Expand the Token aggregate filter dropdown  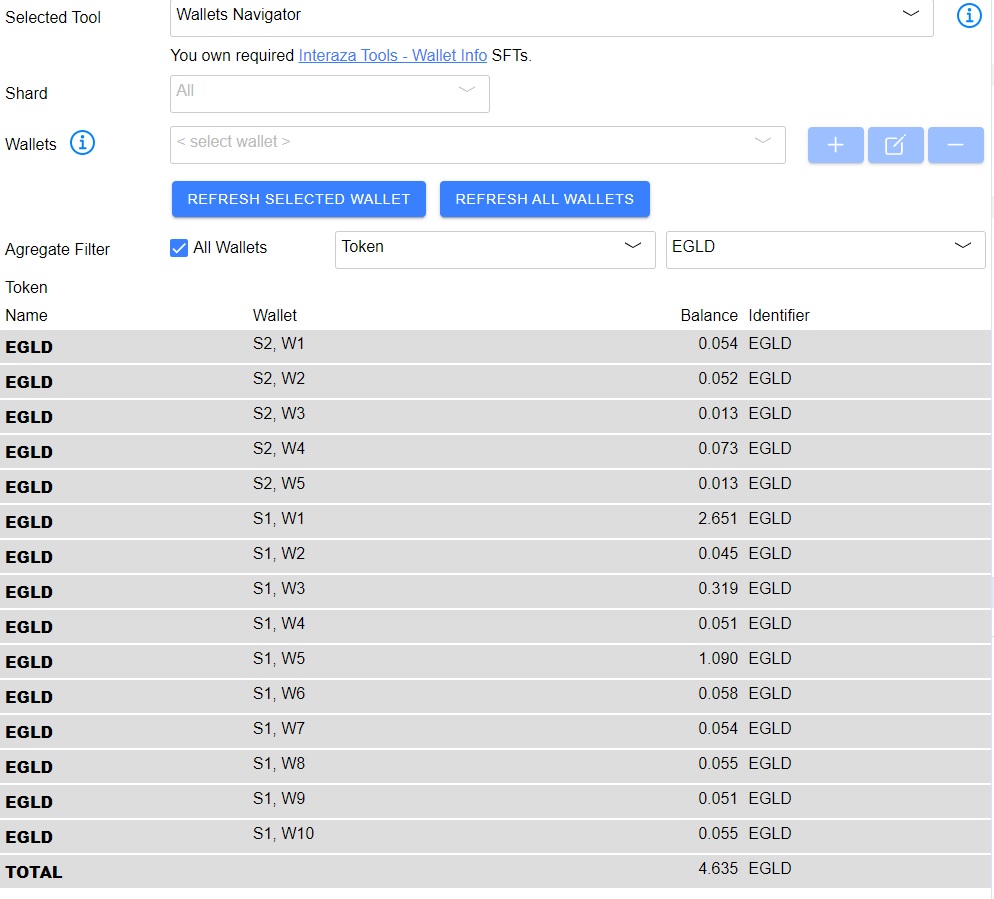(x=494, y=249)
